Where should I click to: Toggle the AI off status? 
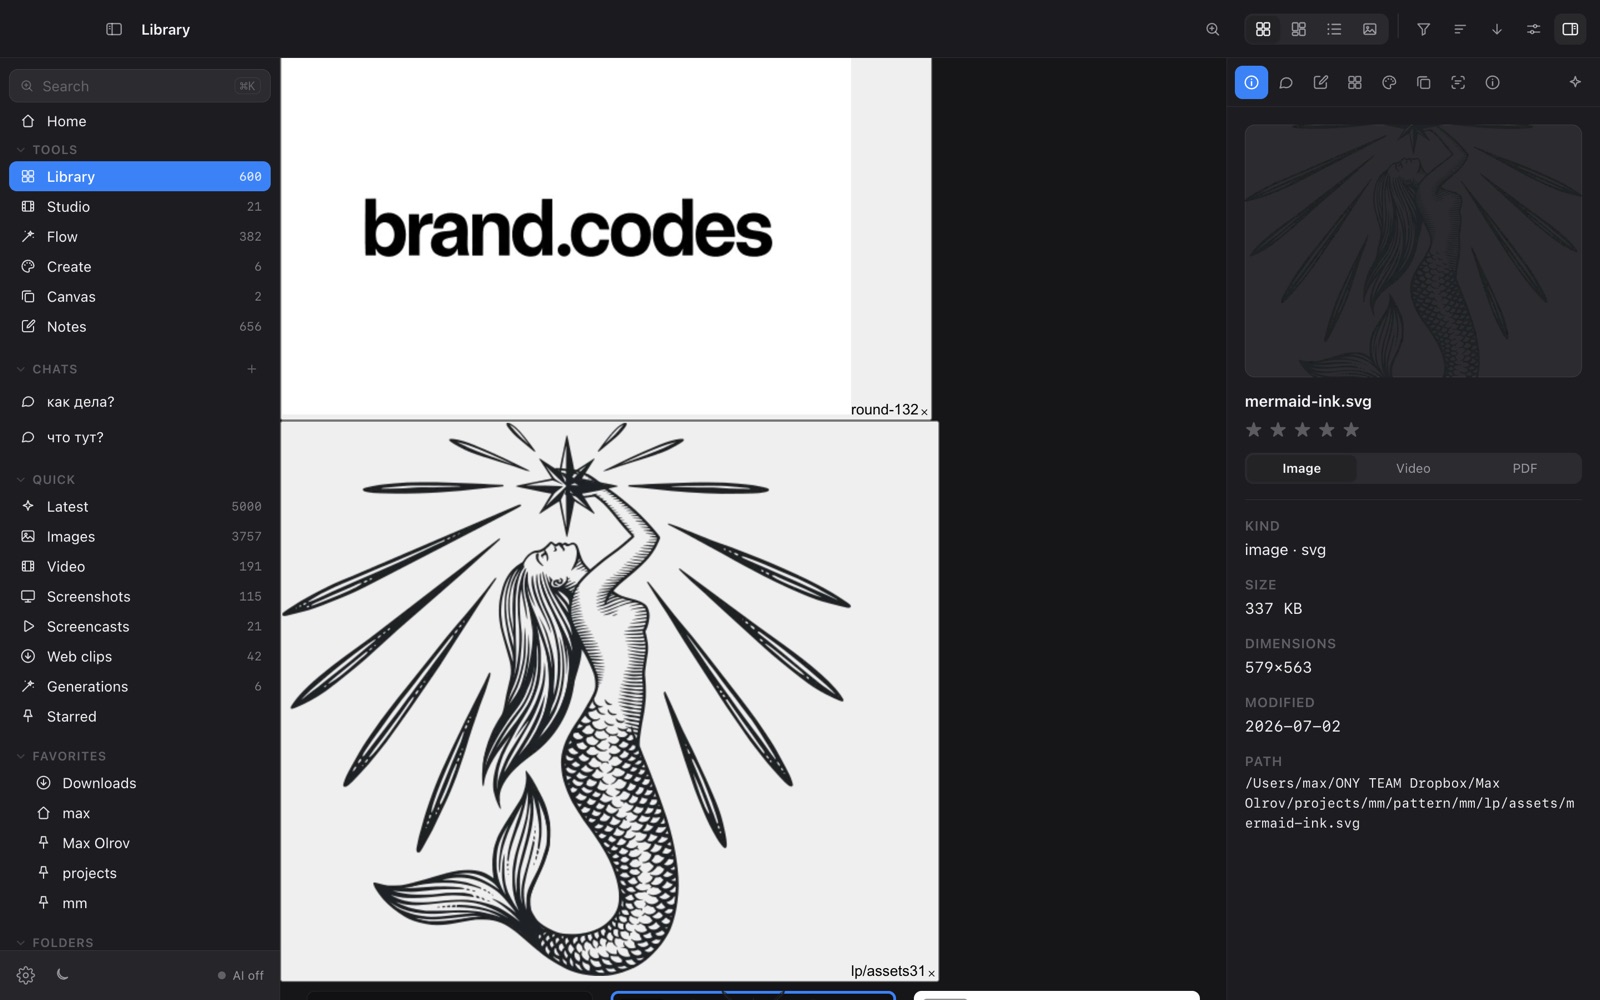pos(241,975)
